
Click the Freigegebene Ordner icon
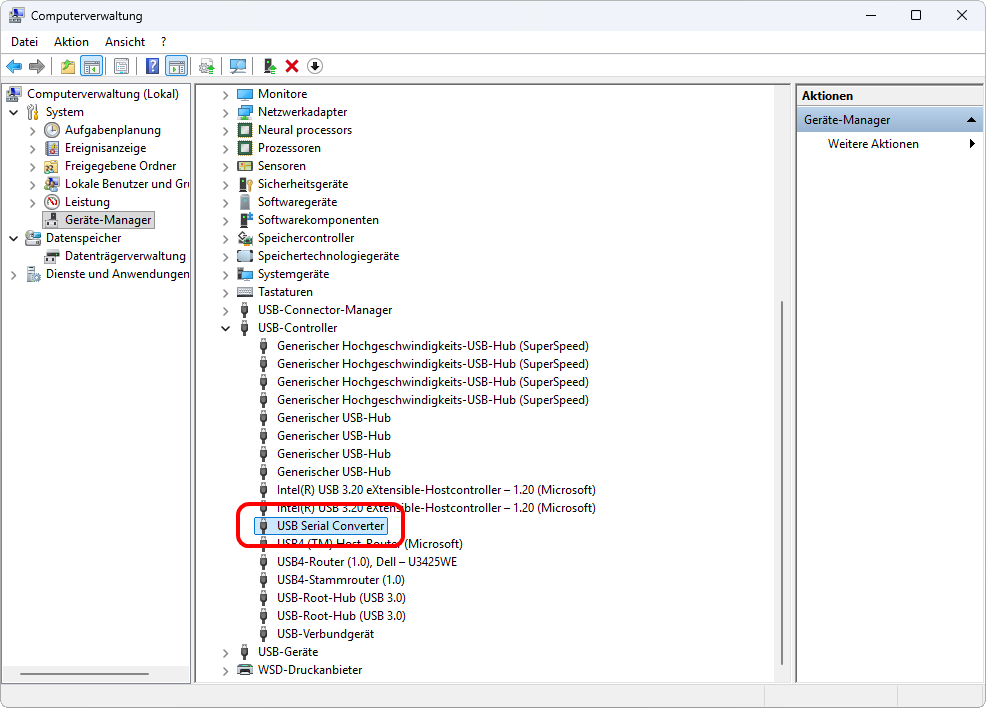pos(52,167)
